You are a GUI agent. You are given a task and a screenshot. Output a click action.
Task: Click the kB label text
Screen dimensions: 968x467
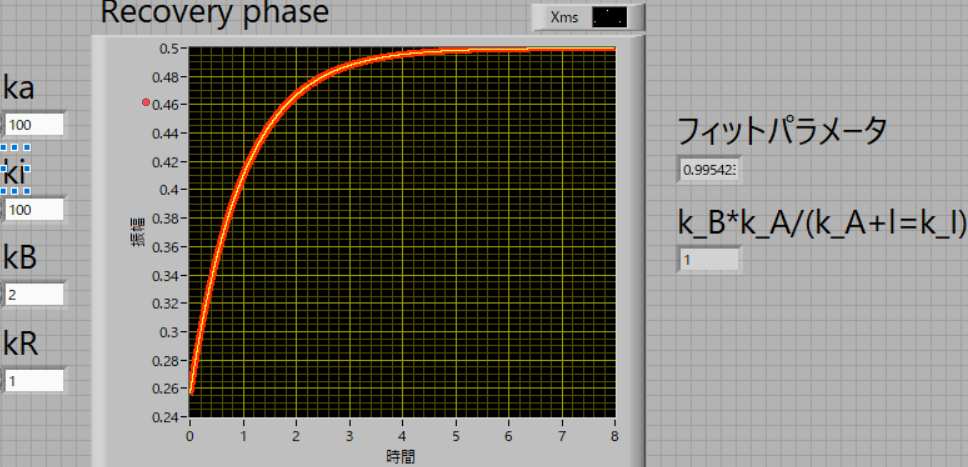click(20, 258)
